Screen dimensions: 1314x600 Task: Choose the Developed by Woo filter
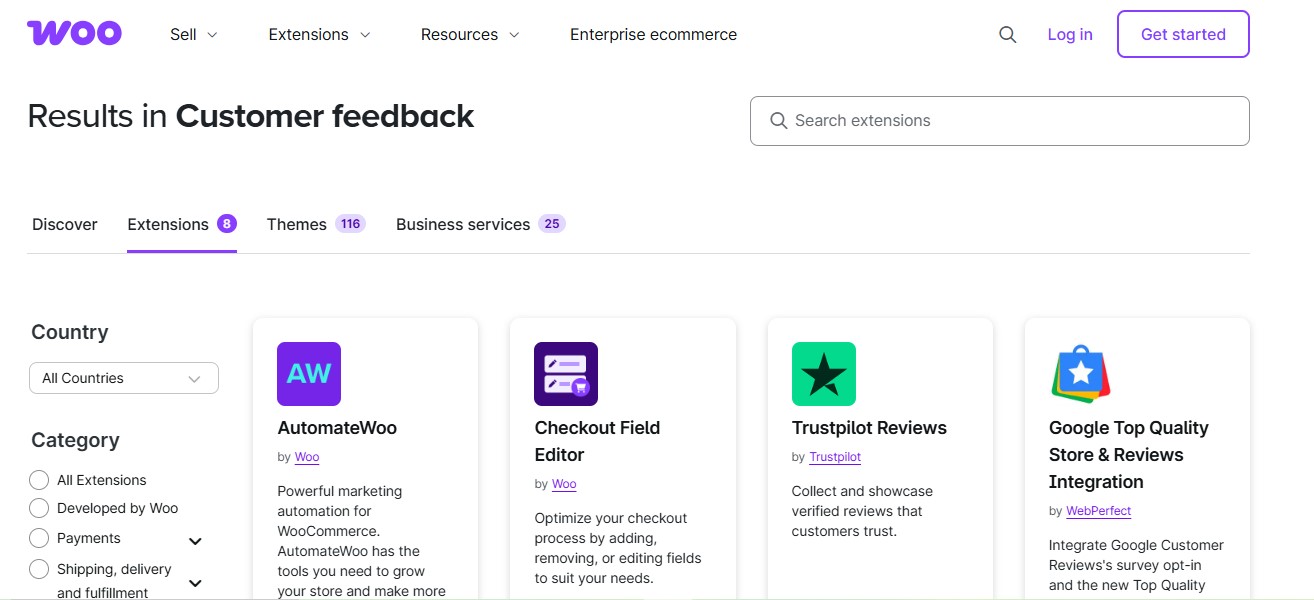pos(39,508)
